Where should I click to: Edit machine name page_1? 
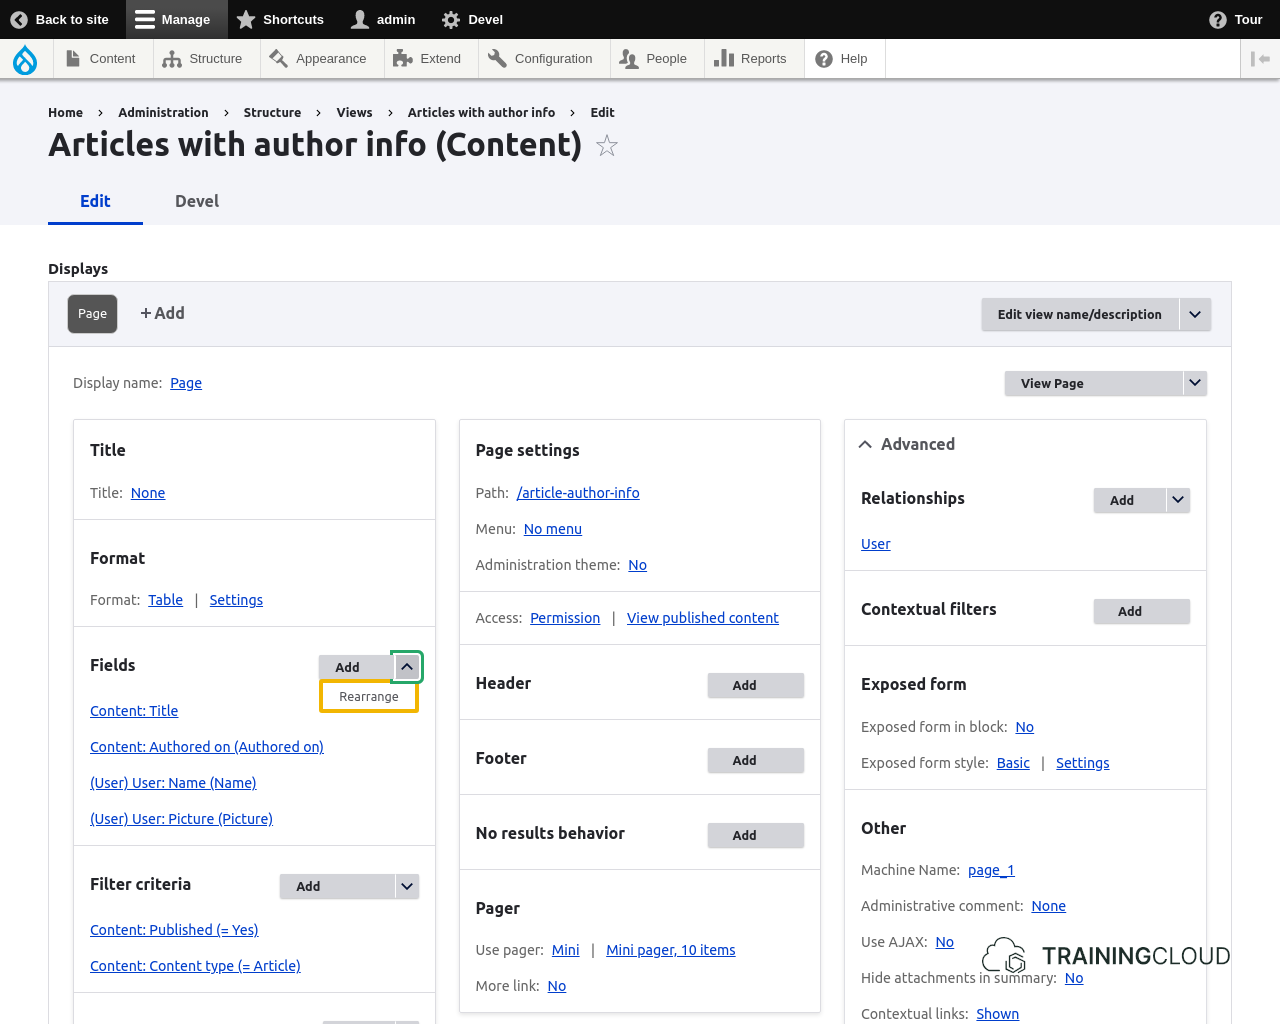tap(991, 870)
